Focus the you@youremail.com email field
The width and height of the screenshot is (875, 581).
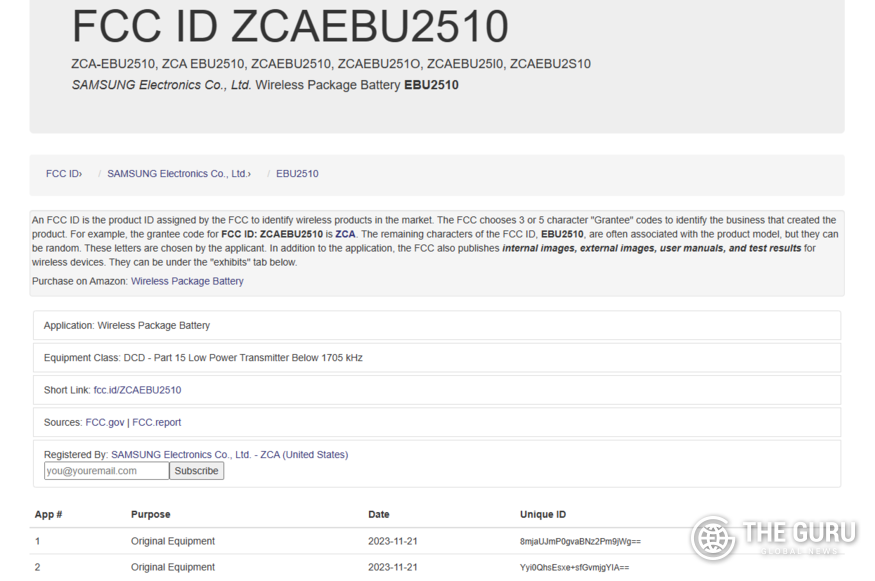107,470
